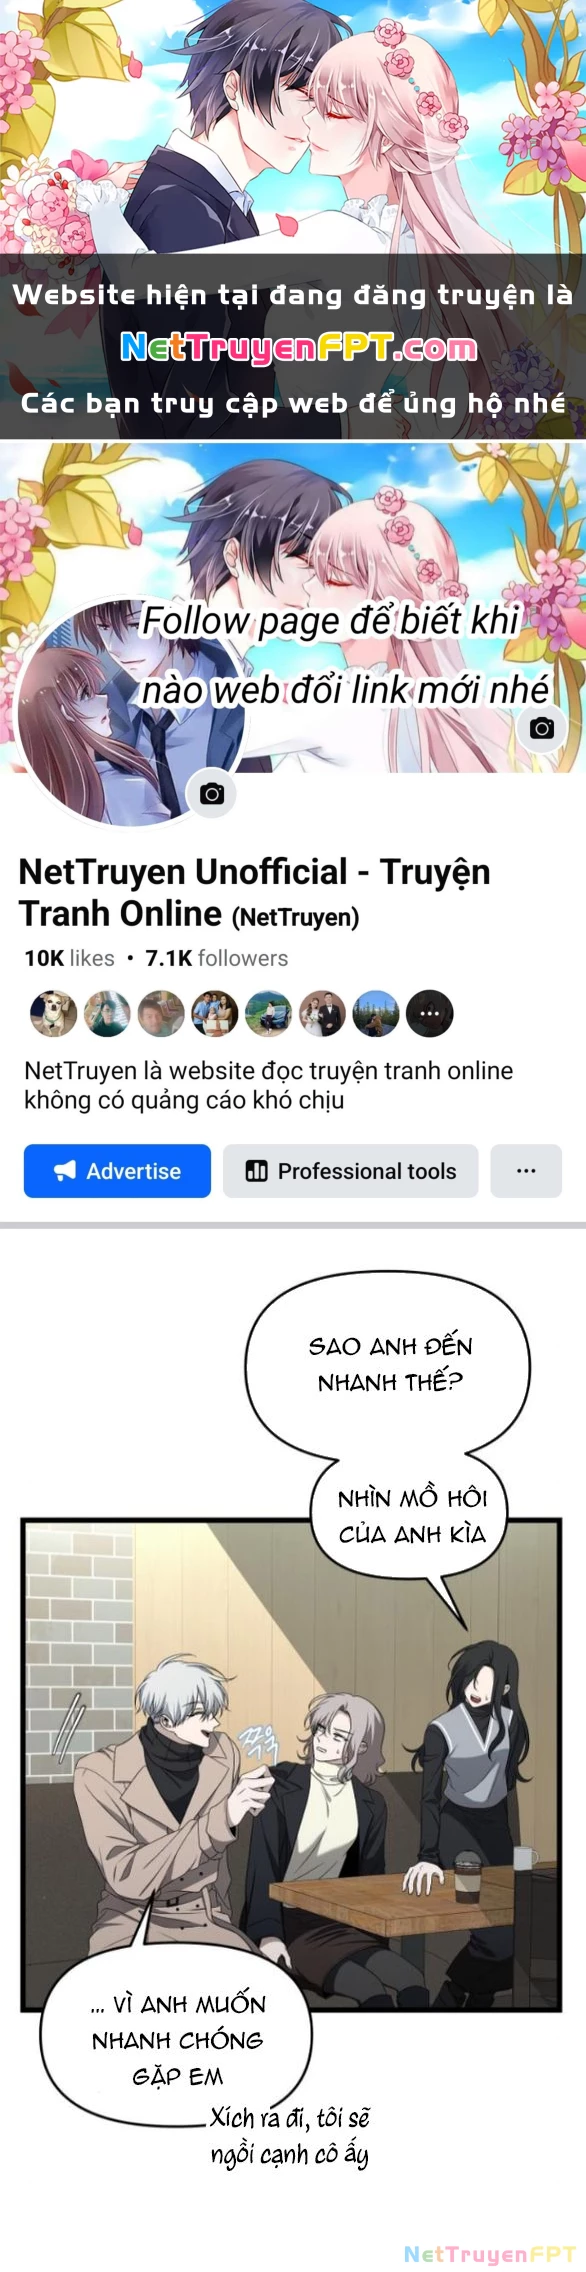Open the wedding couple follower avatar

(x=322, y=1014)
